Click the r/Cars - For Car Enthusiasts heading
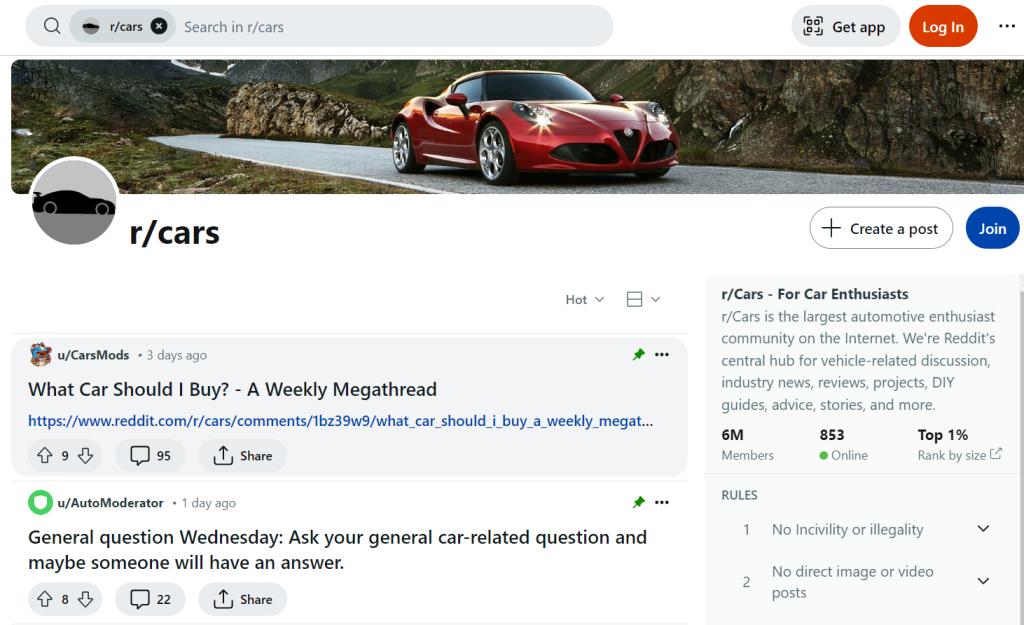This screenshot has width=1024, height=625. [x=815, y=294]
